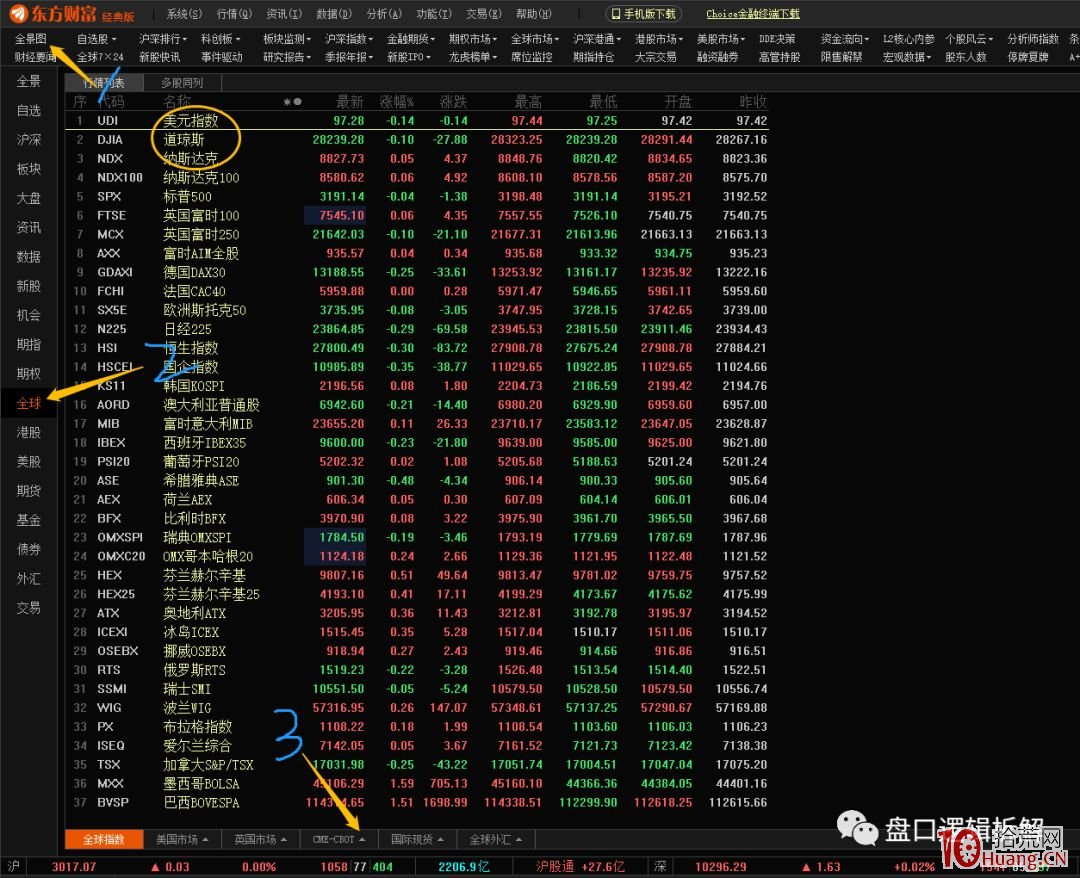Select 机会 in the sidebar
This screenshot has width=1080, height=878.
[x=28, y=315]
